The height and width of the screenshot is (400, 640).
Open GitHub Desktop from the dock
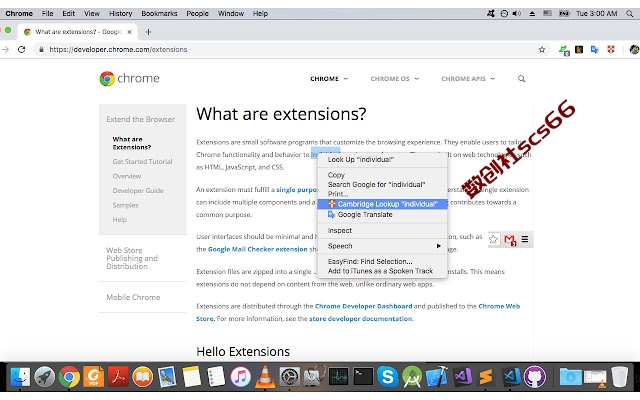pyautogui.click(x=535, y=377)
